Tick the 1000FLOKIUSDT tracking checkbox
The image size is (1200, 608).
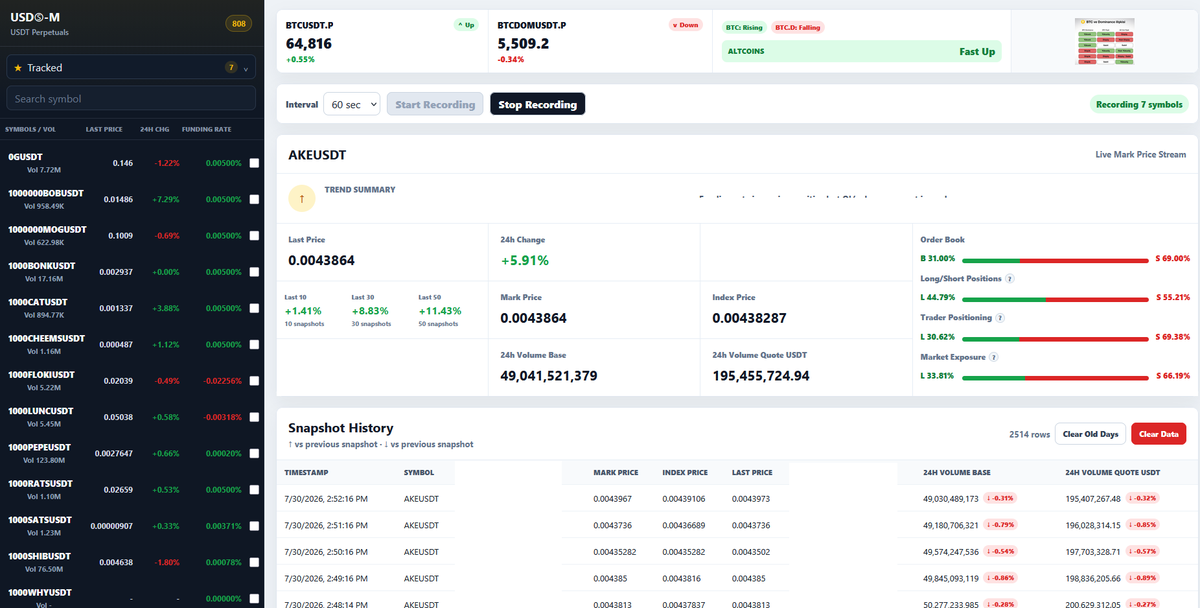[254, 381]
